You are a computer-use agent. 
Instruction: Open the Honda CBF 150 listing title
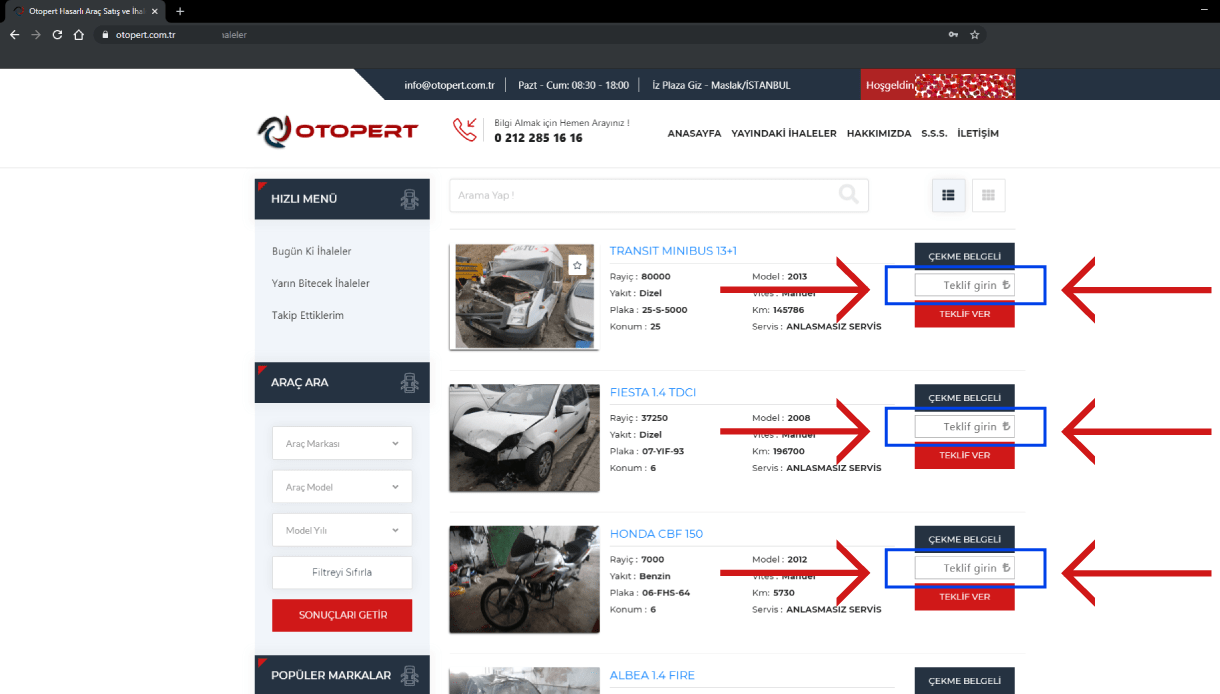click(x=656, y=534)
